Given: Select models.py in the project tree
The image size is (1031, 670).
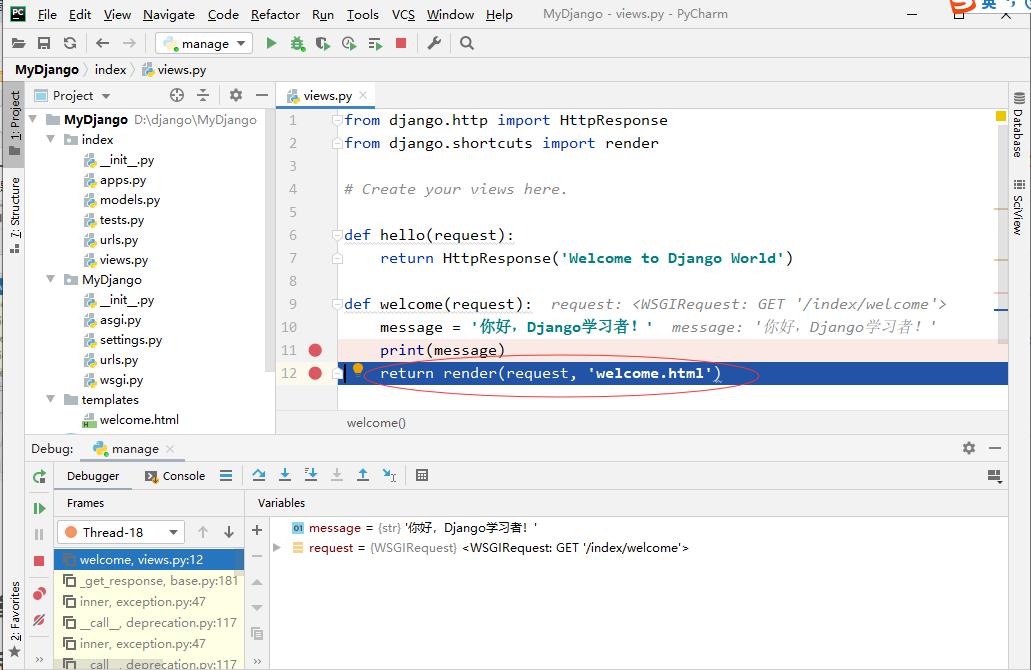Looking at the screenshot, I should 122,200.
